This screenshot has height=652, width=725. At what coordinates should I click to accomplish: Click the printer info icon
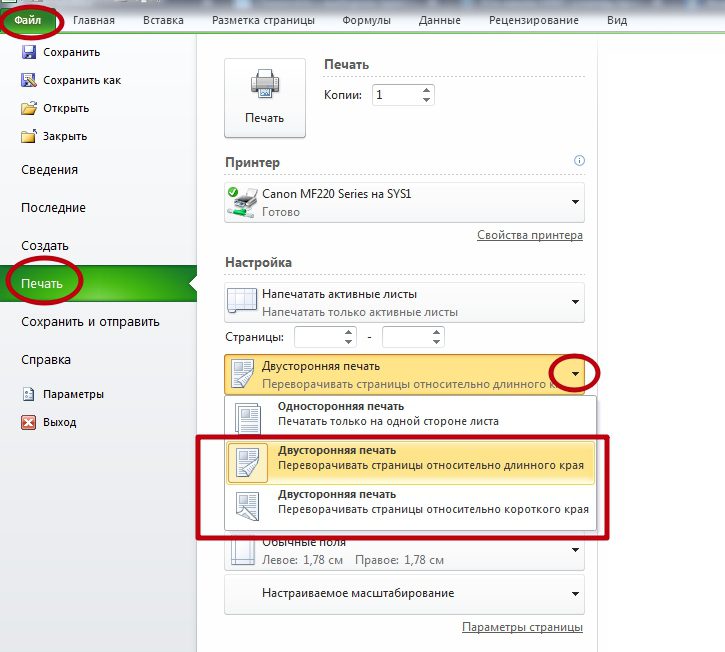point(579,160)
